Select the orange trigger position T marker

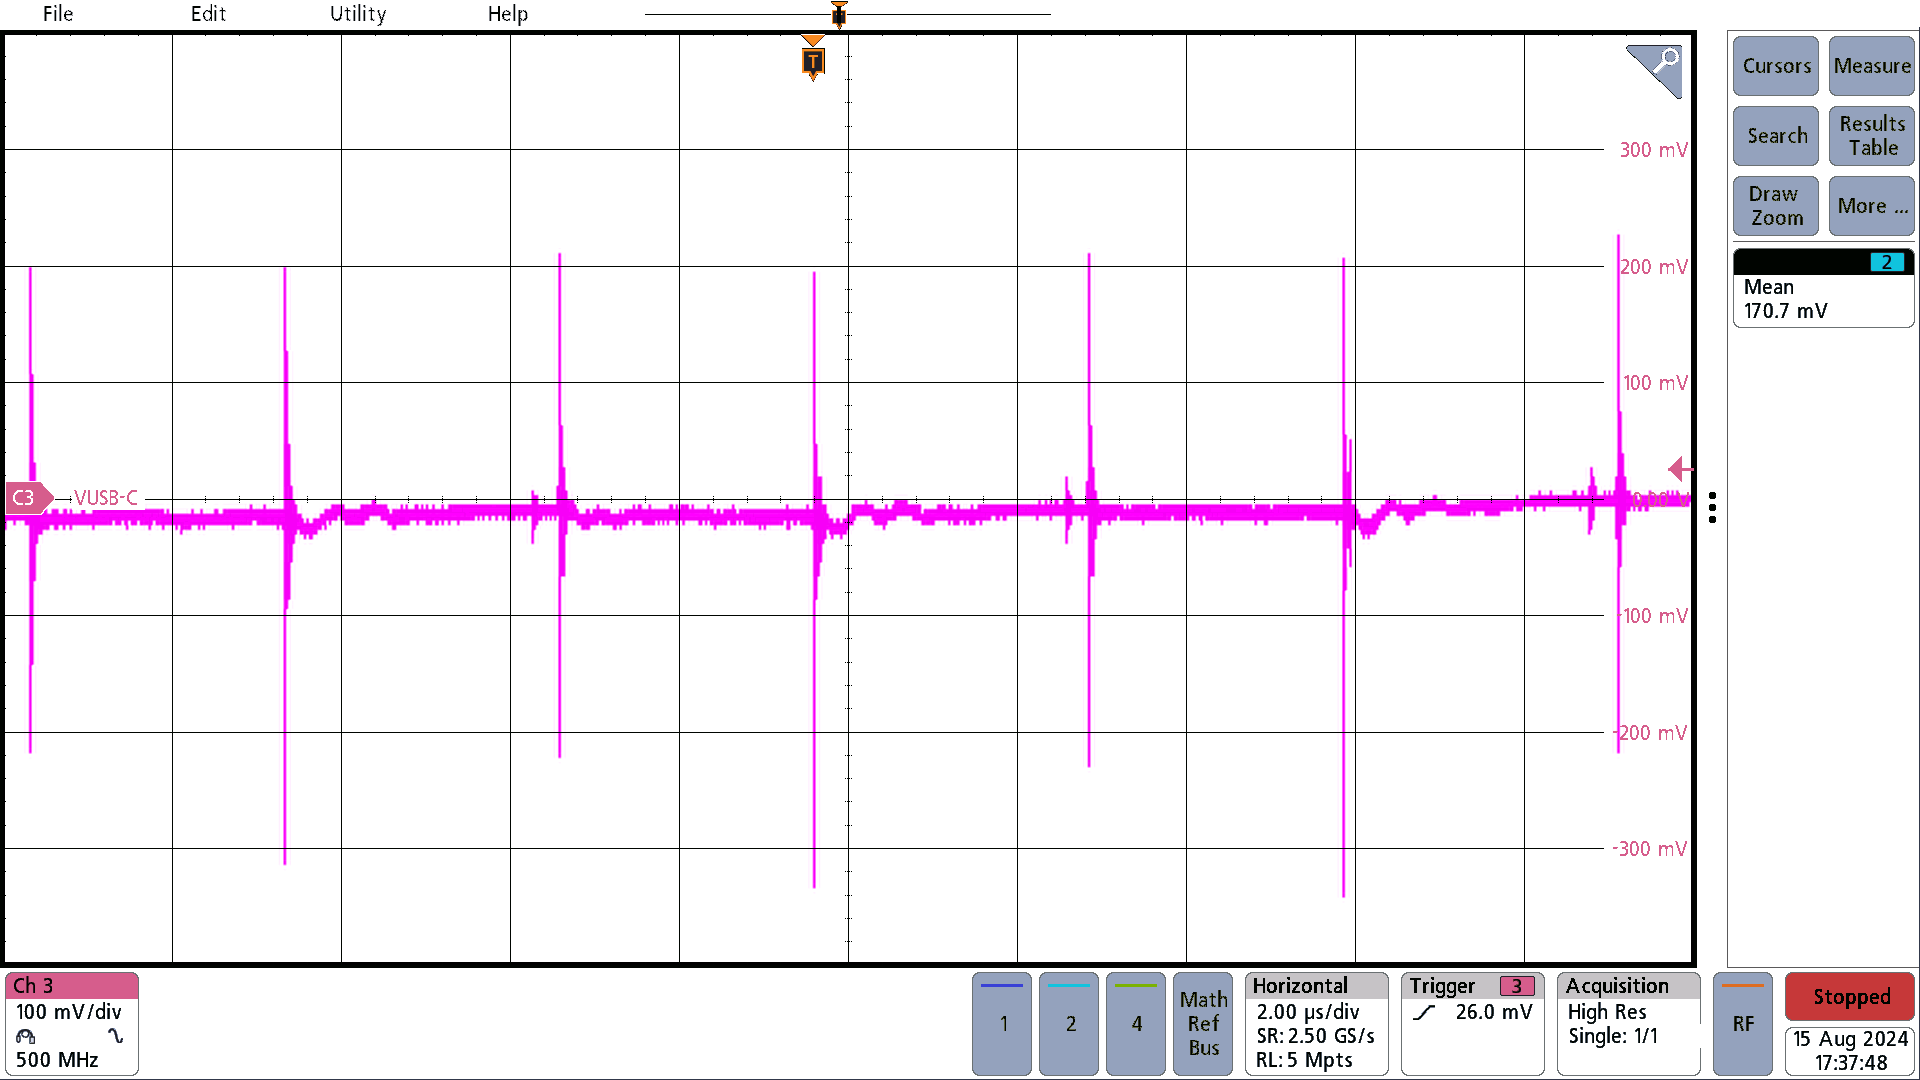tap(813, 60)
